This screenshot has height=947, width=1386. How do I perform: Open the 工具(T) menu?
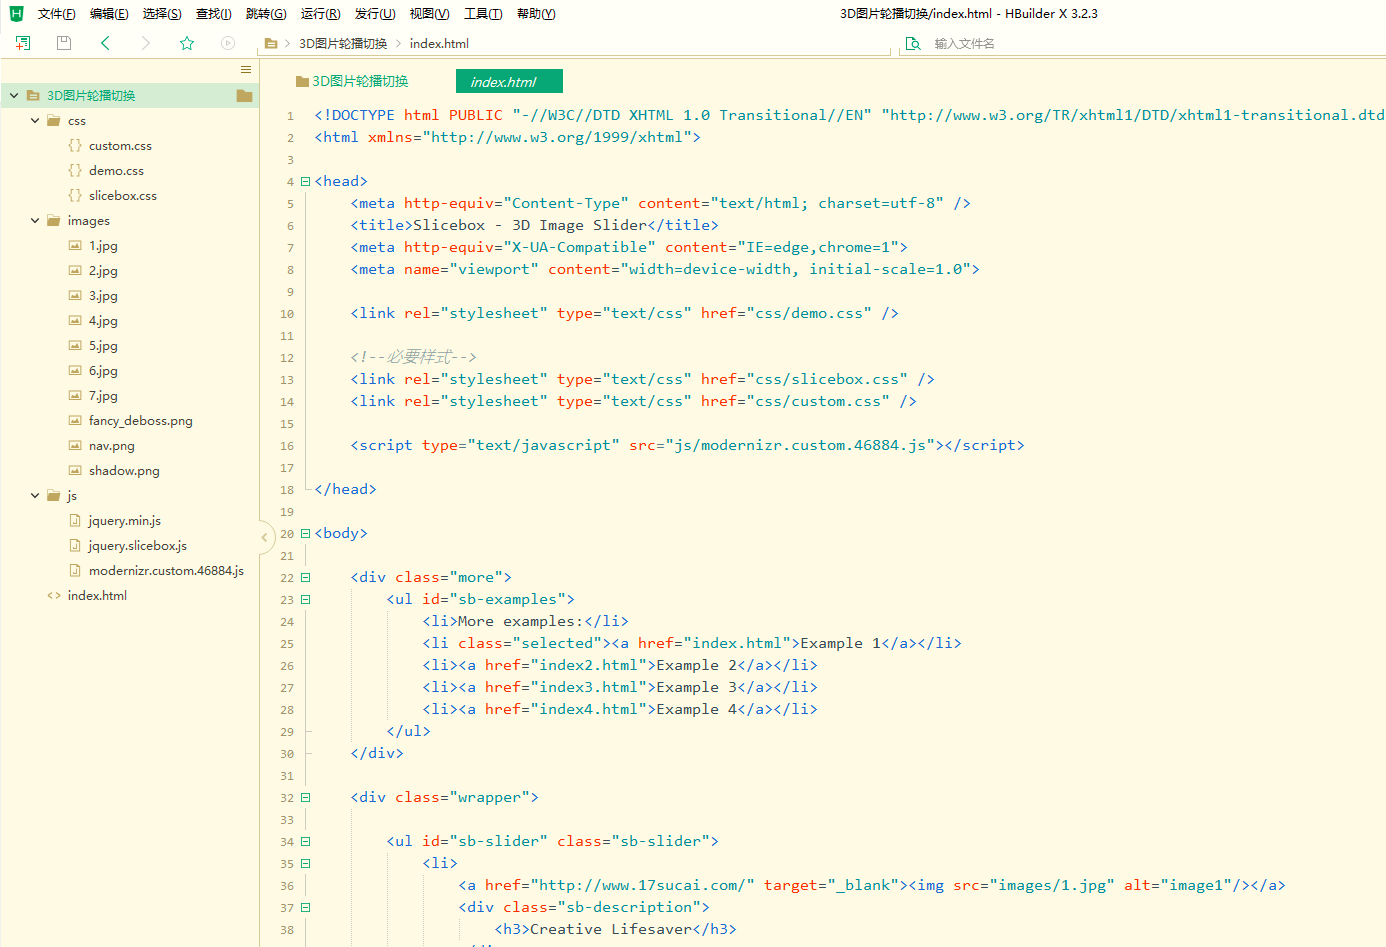coord(483,14)
